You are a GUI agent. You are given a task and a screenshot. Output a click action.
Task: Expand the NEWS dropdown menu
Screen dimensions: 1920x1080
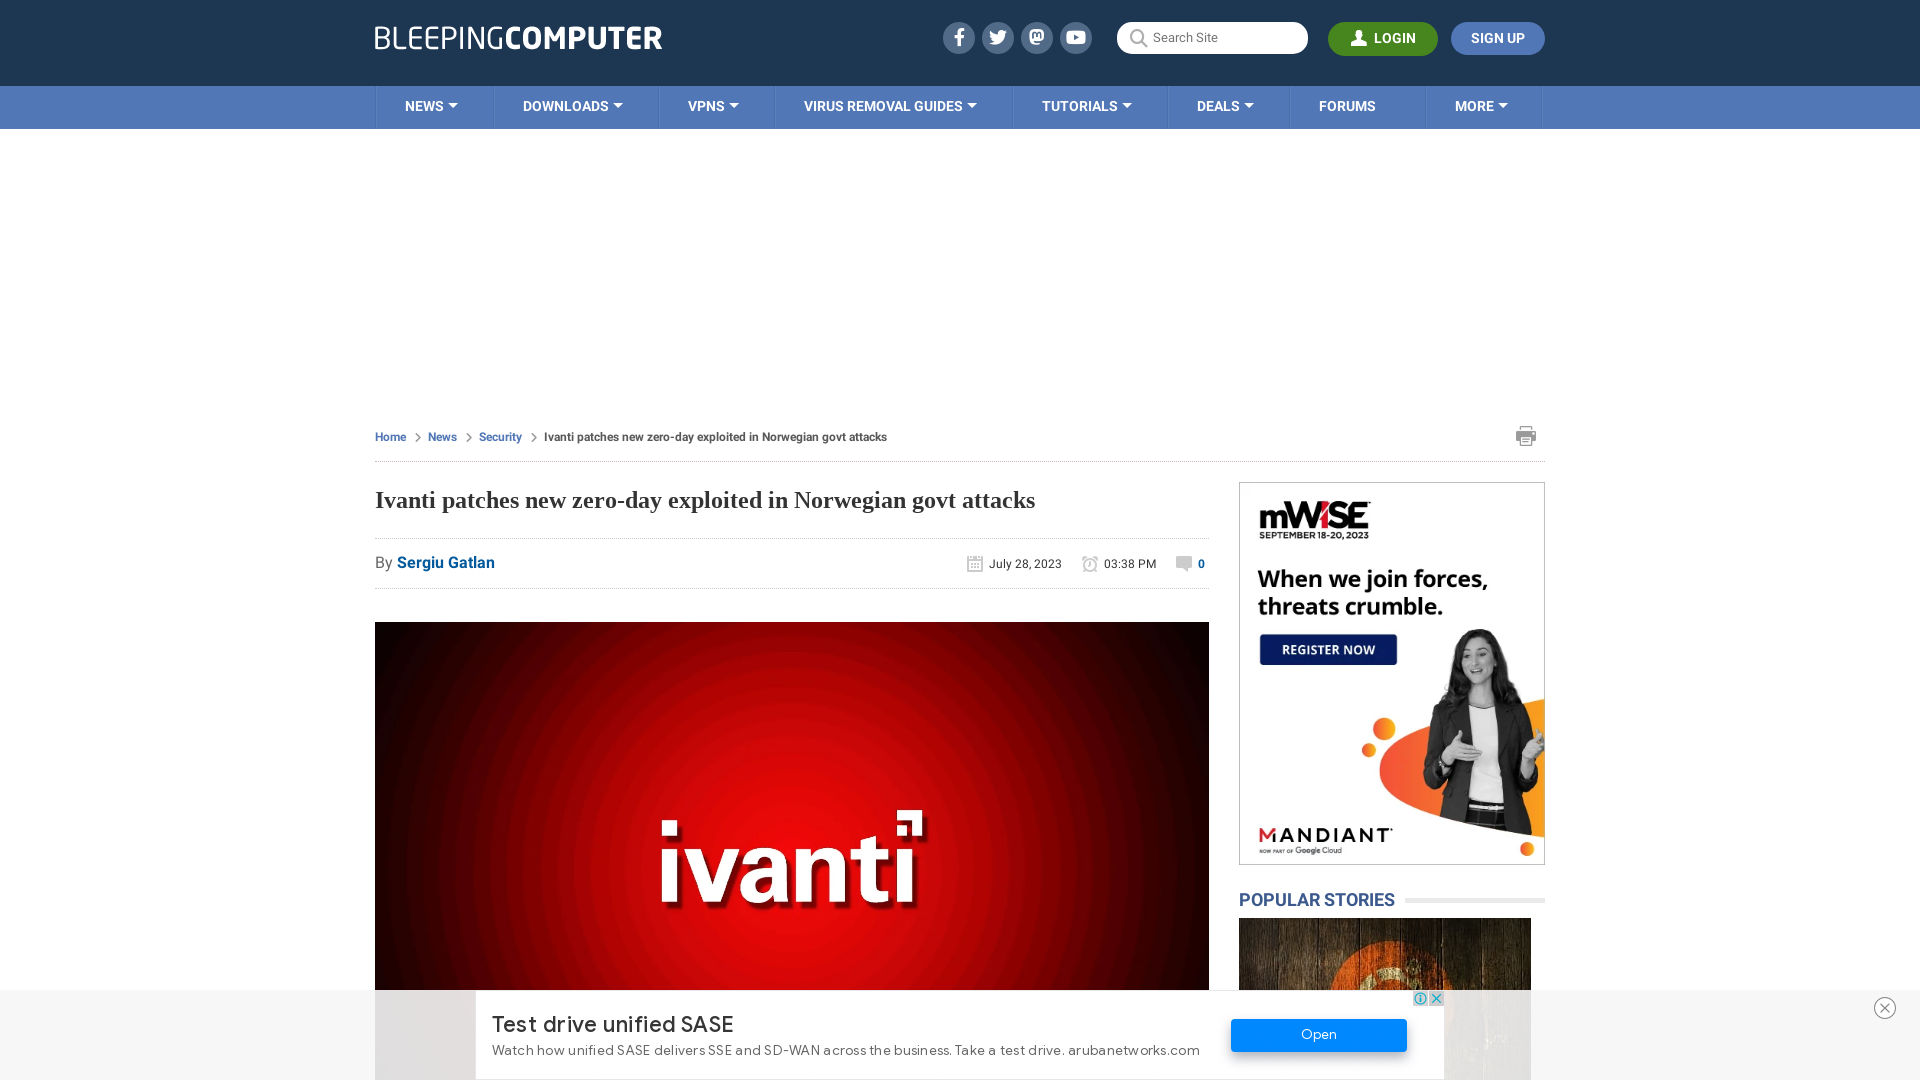point(431,105)
